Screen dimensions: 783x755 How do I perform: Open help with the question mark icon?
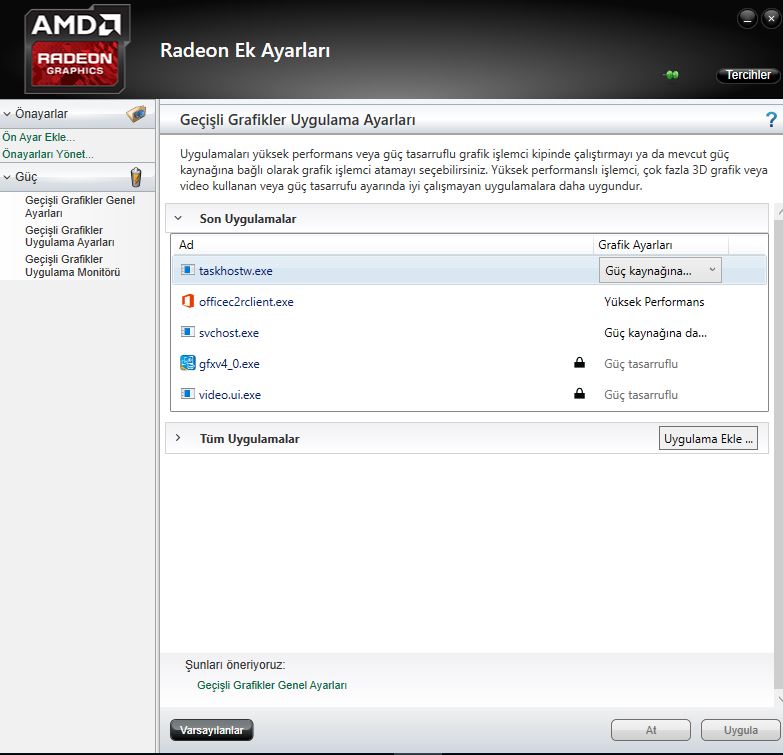(x=771, y=120)
